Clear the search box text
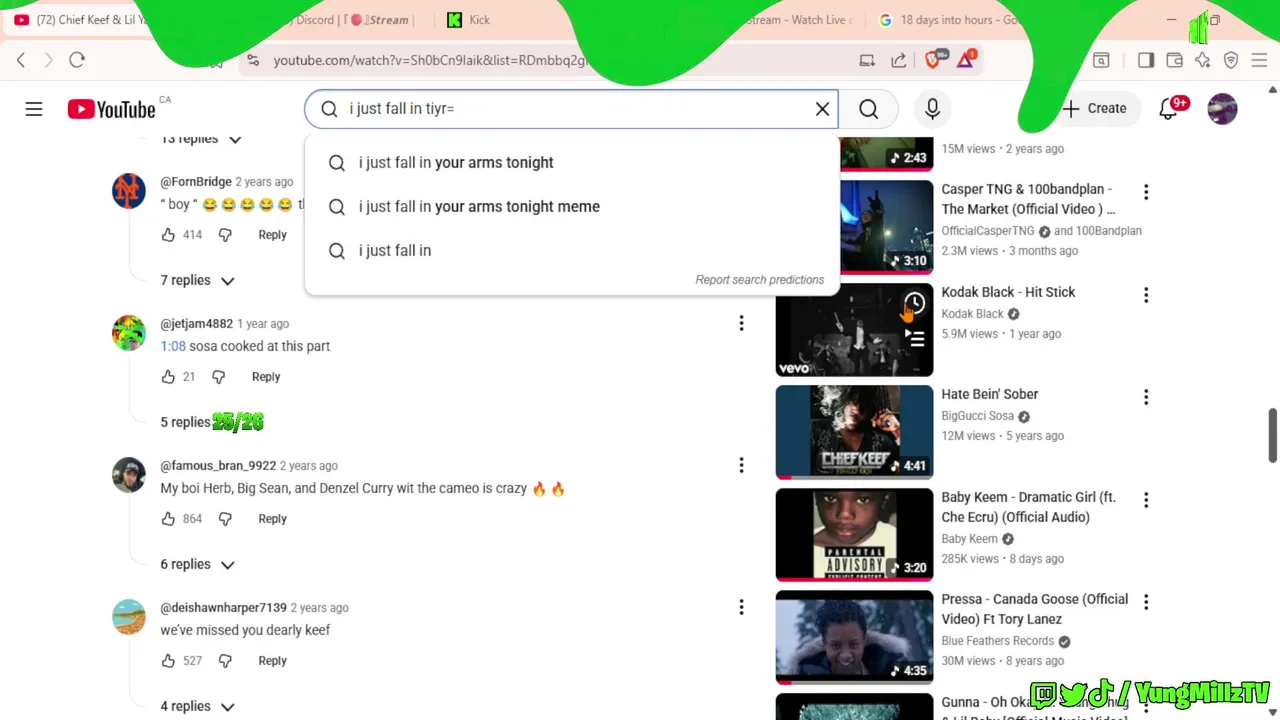1280x720 pixels. [x=822, y=109]
